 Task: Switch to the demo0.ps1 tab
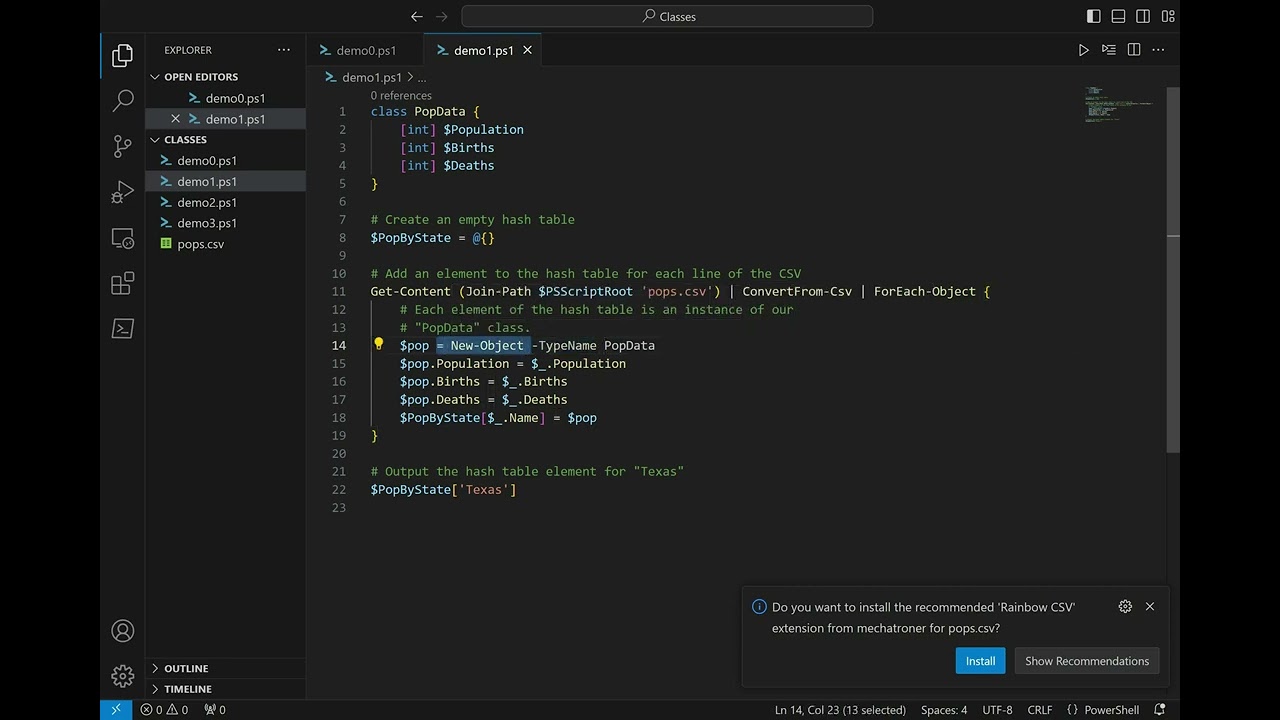click(x=365, y=50)
